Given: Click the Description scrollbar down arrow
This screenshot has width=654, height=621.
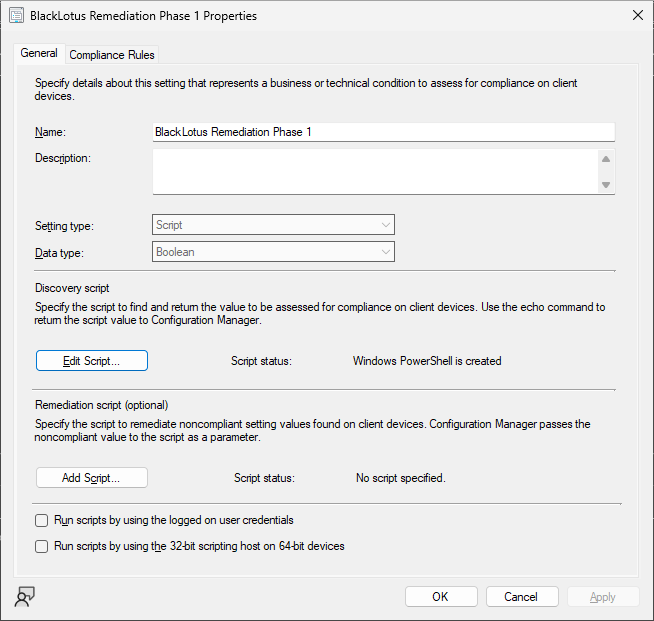Looking at the screenshot, I should pos(606,185).
